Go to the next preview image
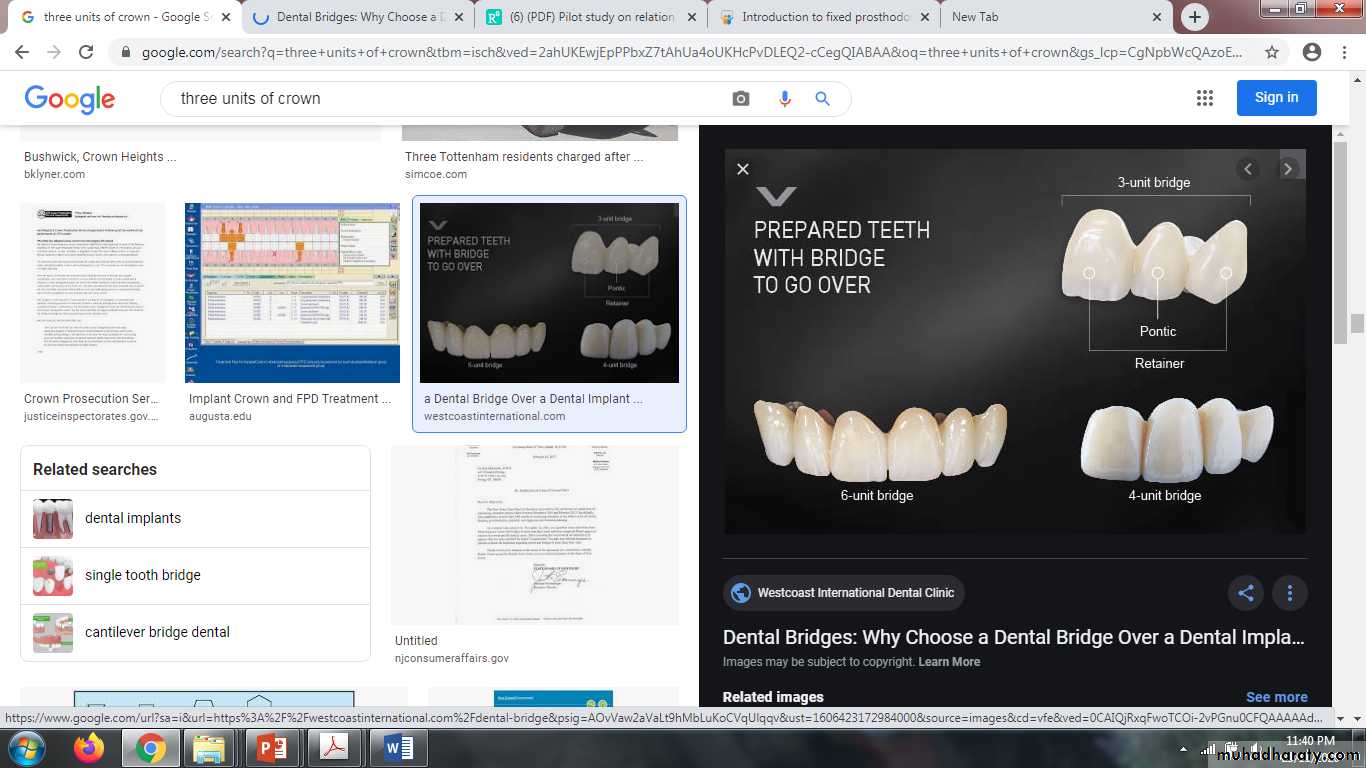 pyautogui.click(x=1288, y=169)
